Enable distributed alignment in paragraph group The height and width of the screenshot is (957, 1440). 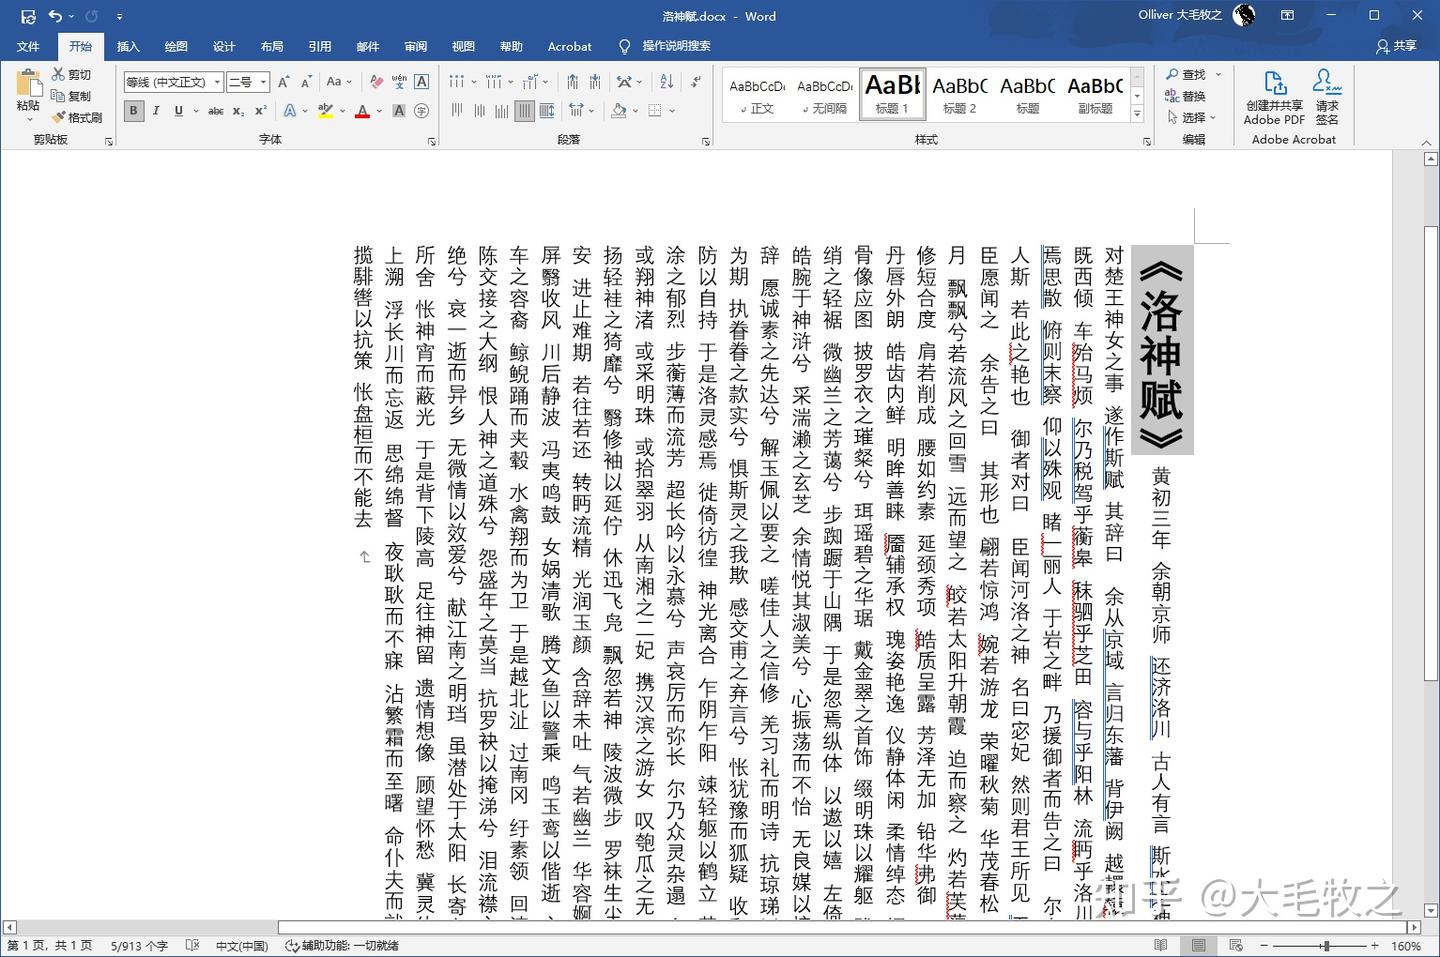coord(546,111)
